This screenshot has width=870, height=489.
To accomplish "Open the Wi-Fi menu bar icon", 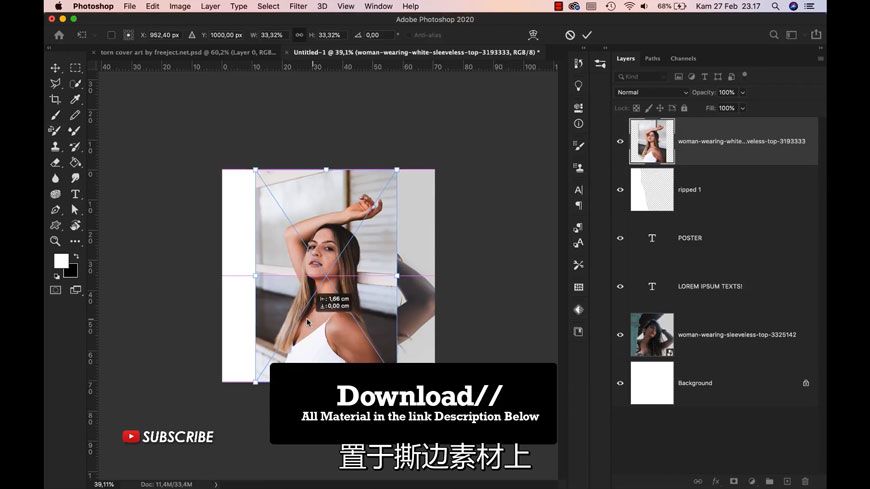I will [x=629, y=6].
